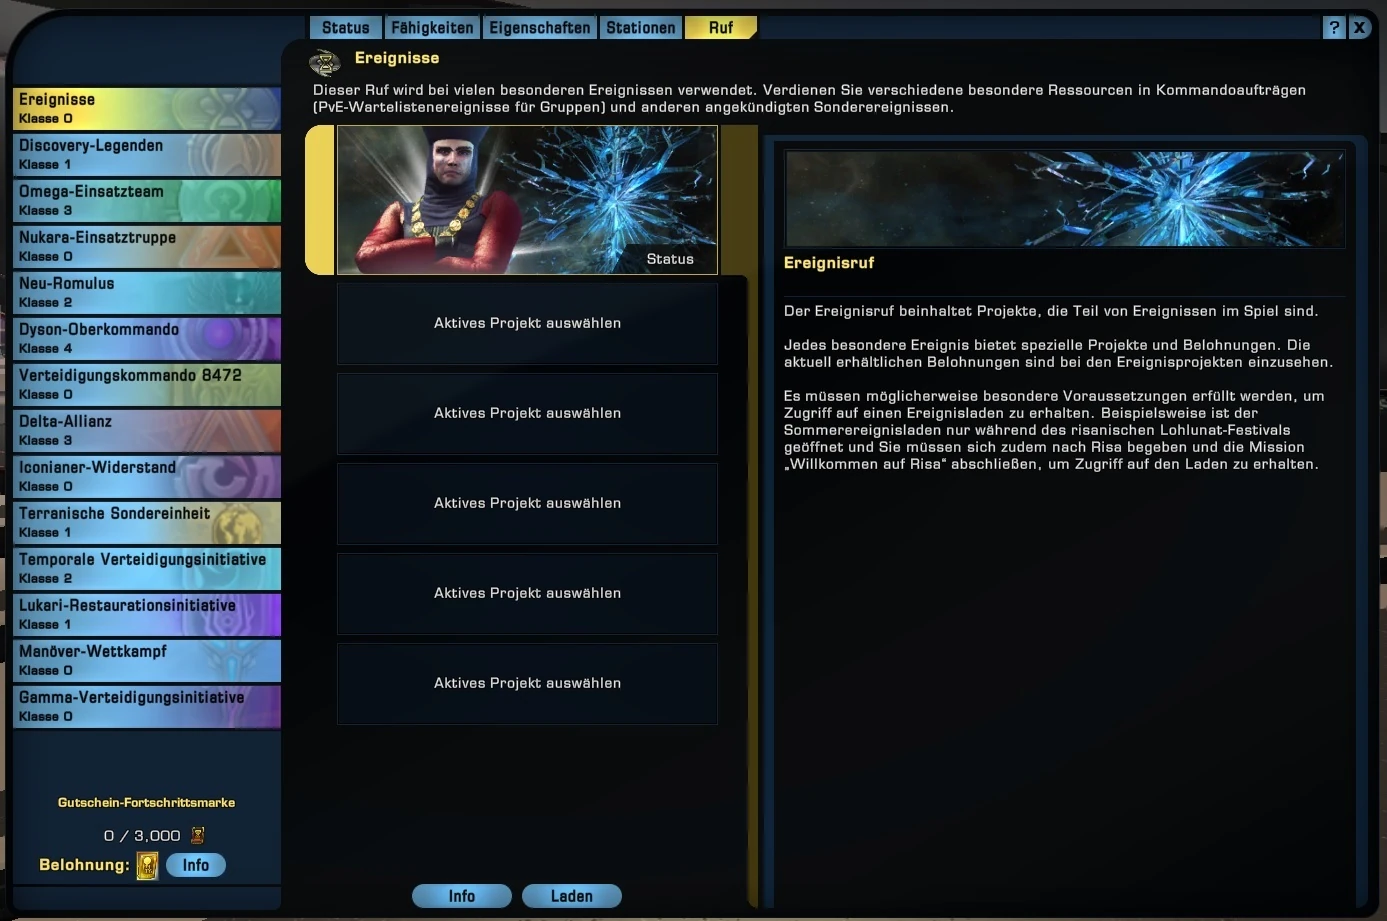Select Dyson-Oberkommando reputation entry
Image resolution: width=1387 pixels, height=921 pixels.
(x=147, y=338)
